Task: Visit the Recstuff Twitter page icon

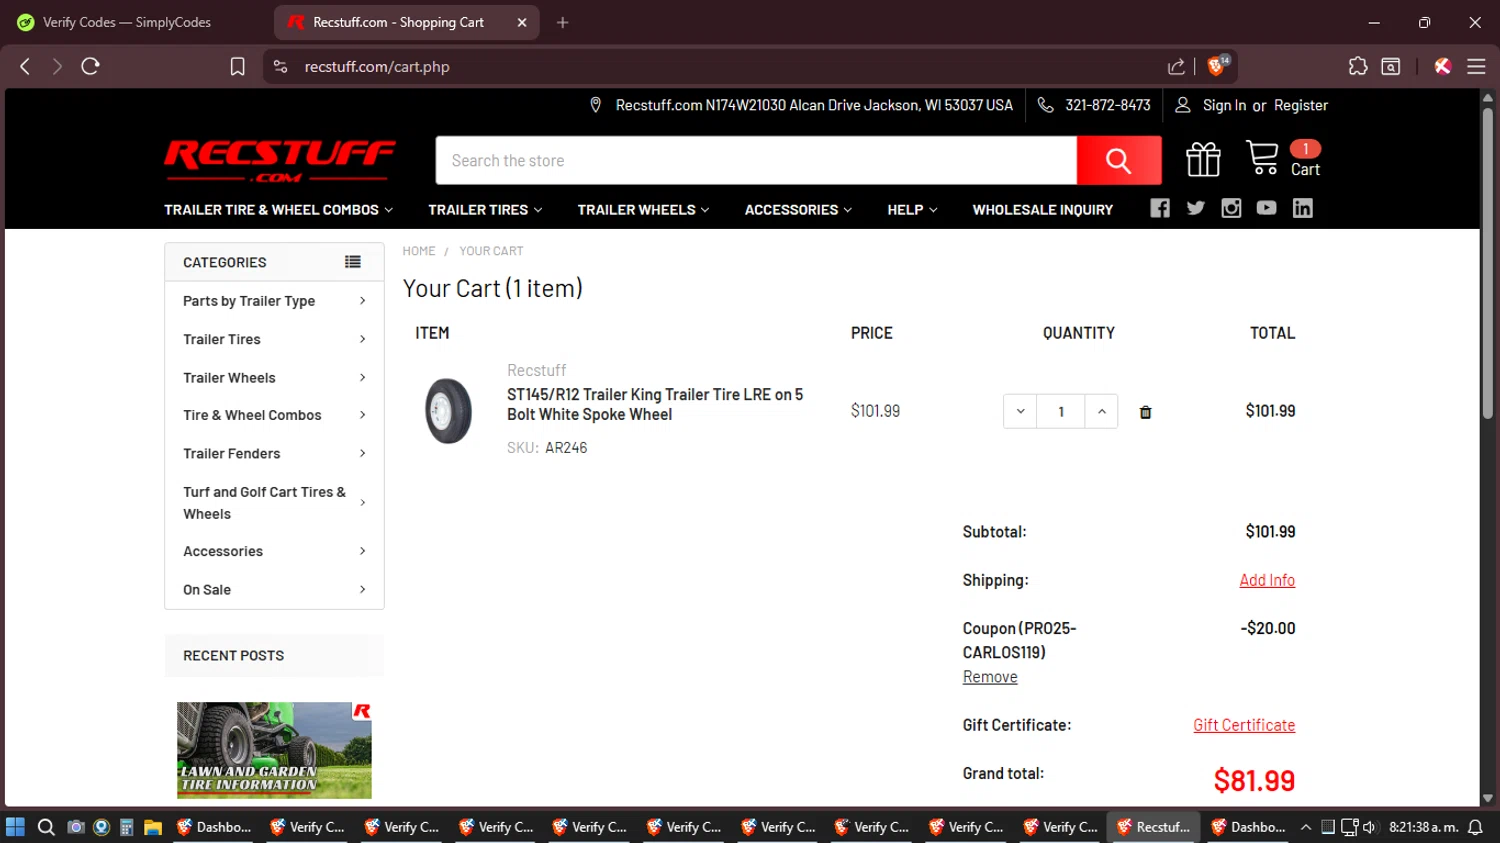Action: click(x=1195, y=208)
